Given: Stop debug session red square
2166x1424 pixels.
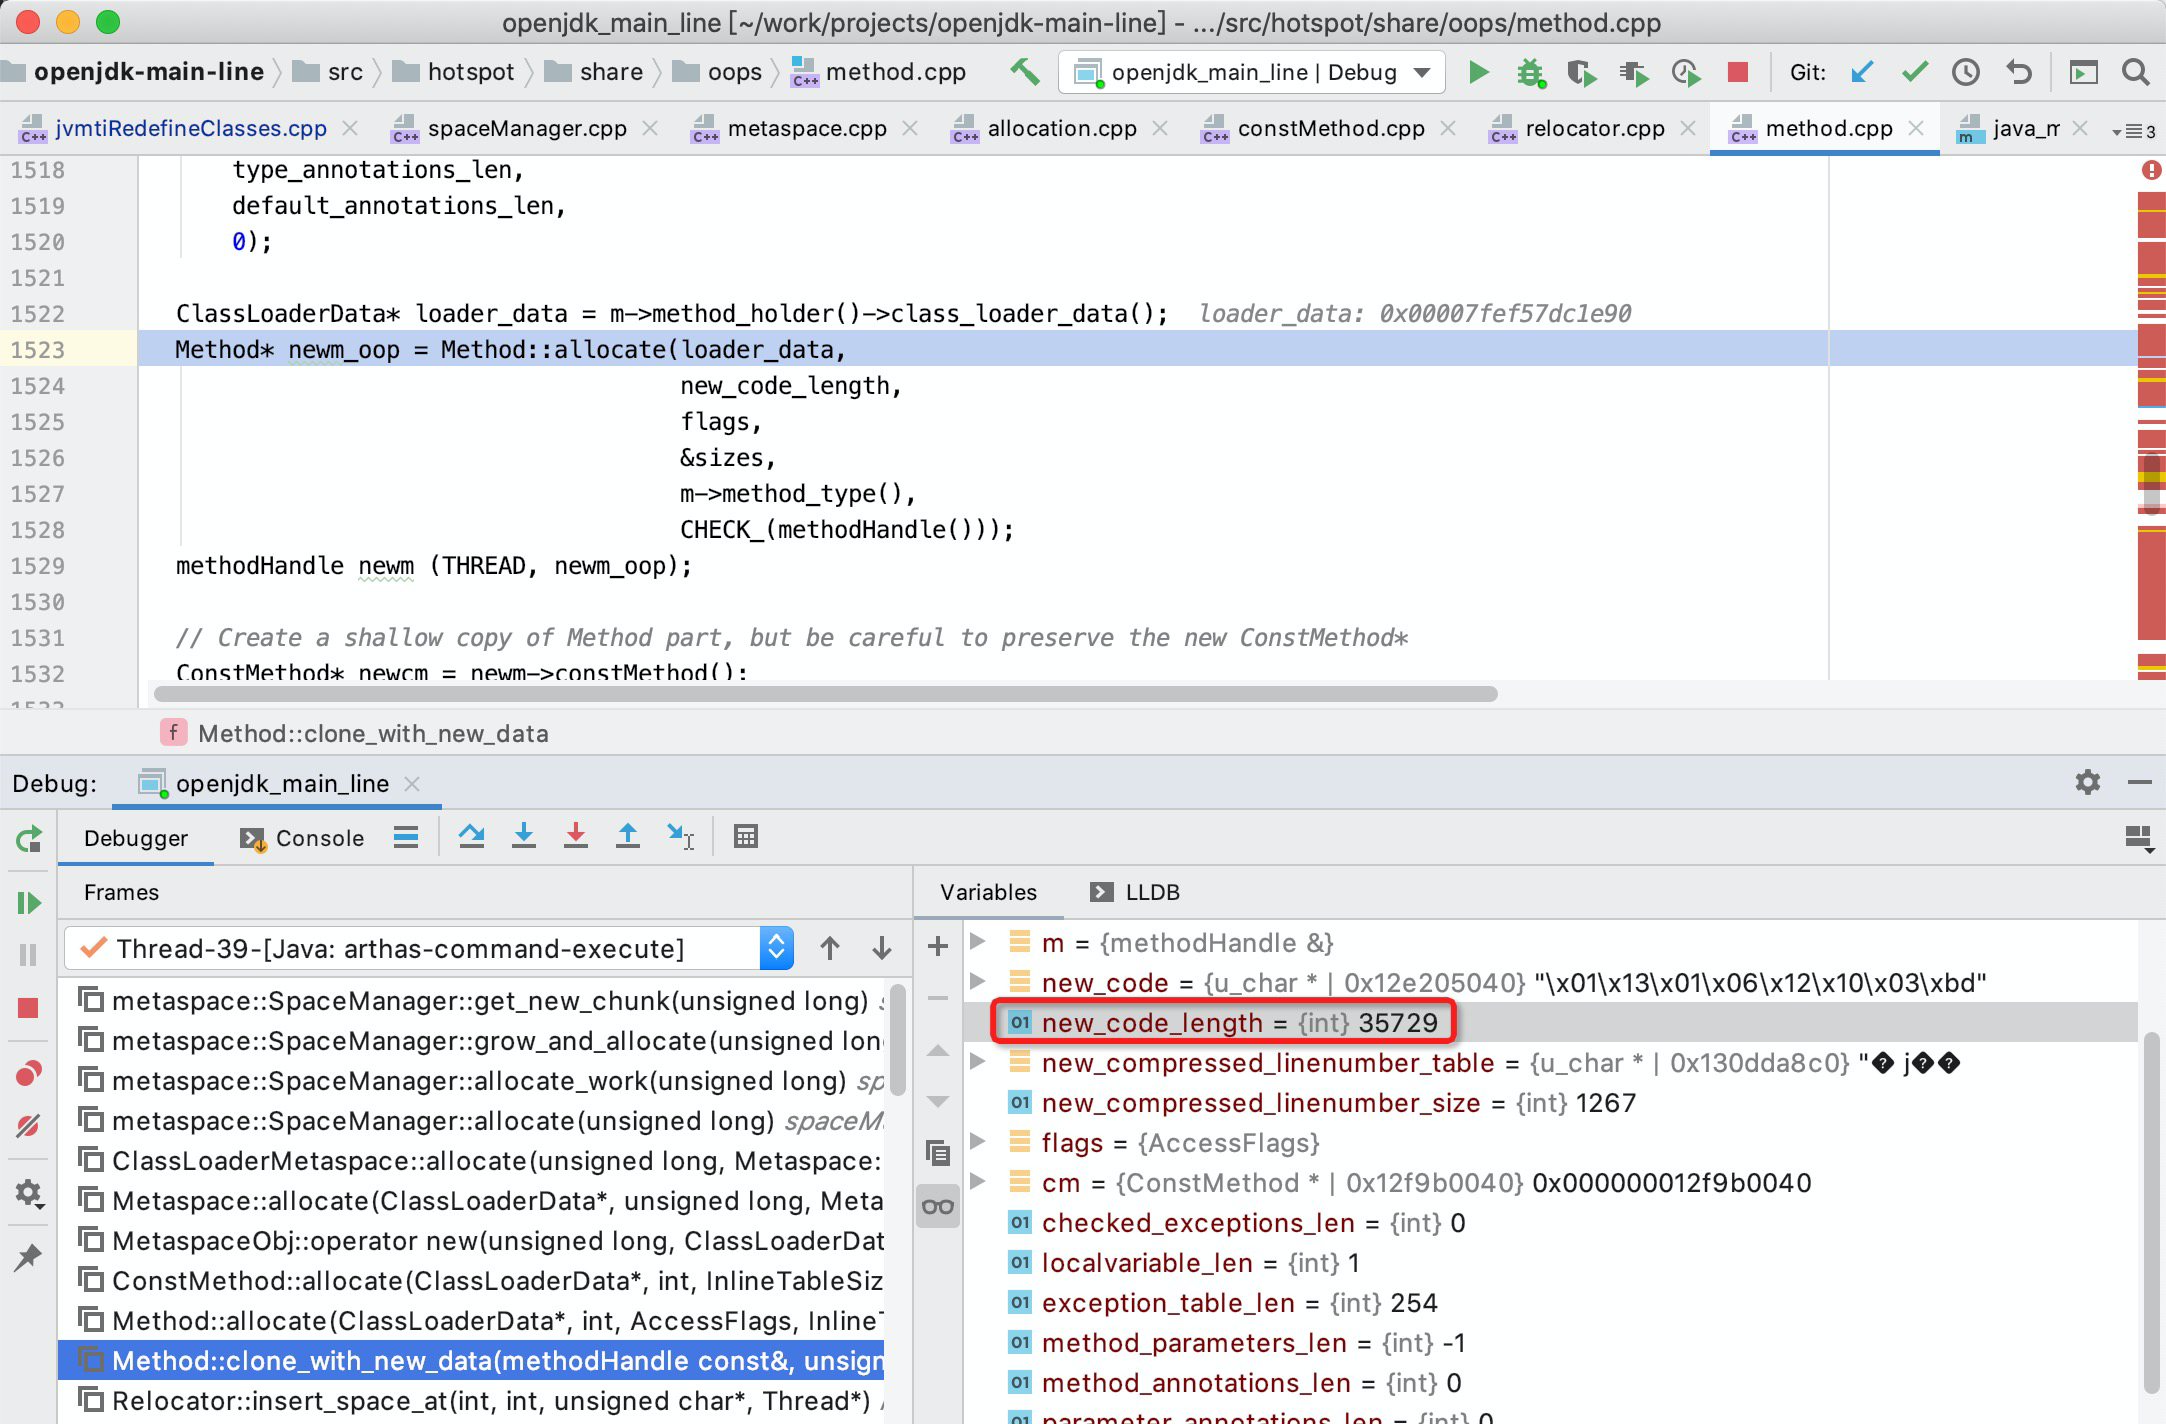Looking at the screenshot, I should 28,1008.
